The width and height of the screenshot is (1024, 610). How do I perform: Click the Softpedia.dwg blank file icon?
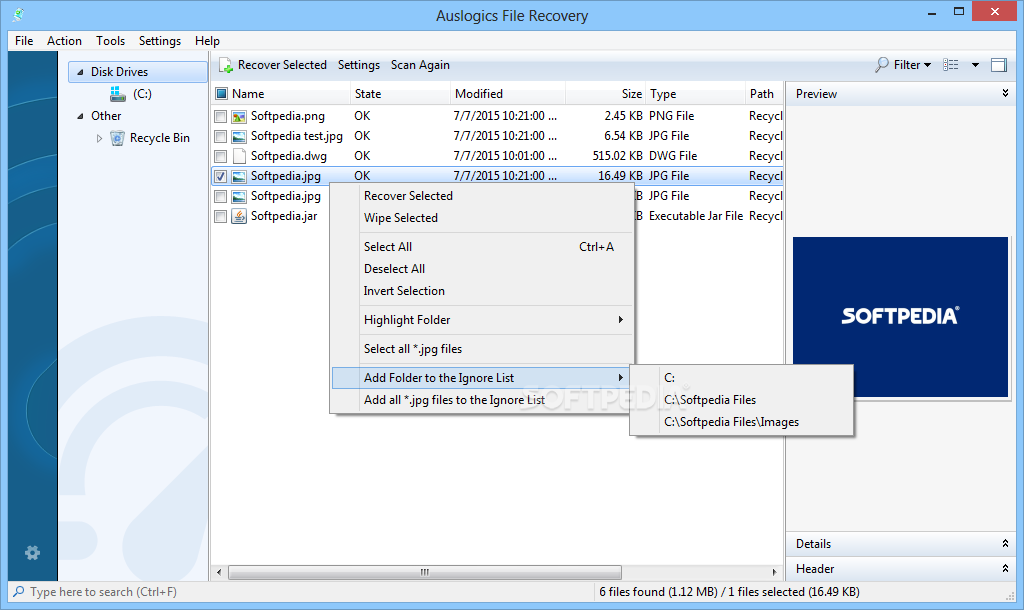pyautogui.click(x=239, y=156)
